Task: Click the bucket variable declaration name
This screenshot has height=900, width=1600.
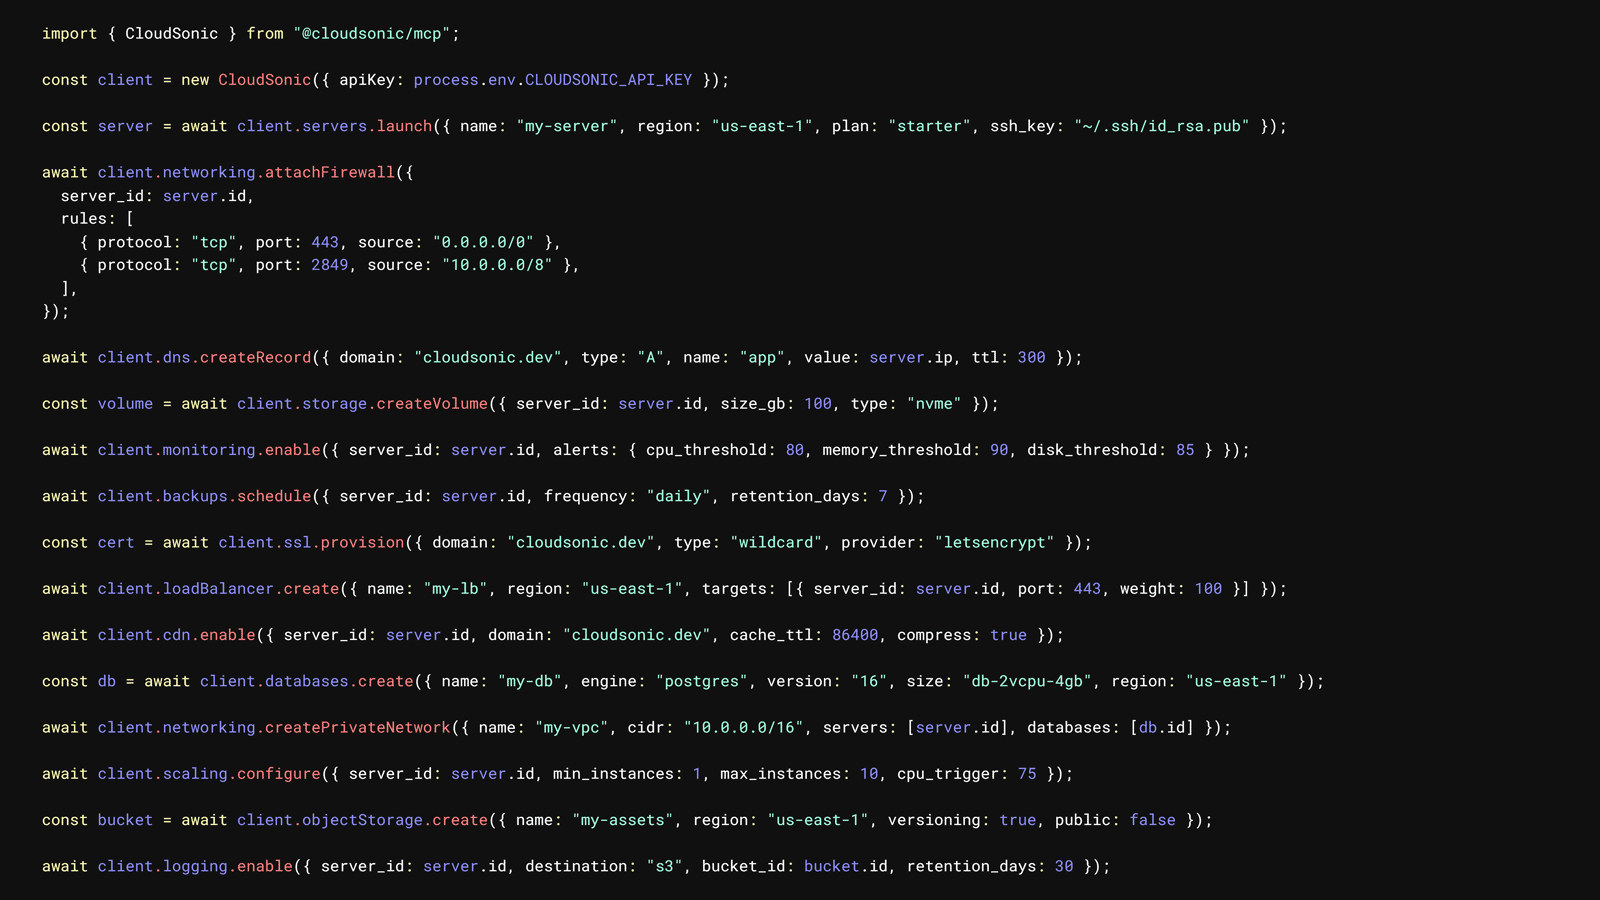Action: click(125, 820)
